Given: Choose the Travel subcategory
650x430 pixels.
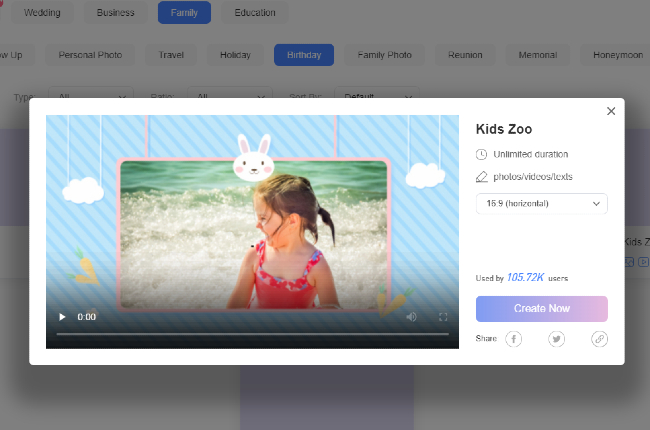Looking at the screenshot, I should [x=171, y=55].
